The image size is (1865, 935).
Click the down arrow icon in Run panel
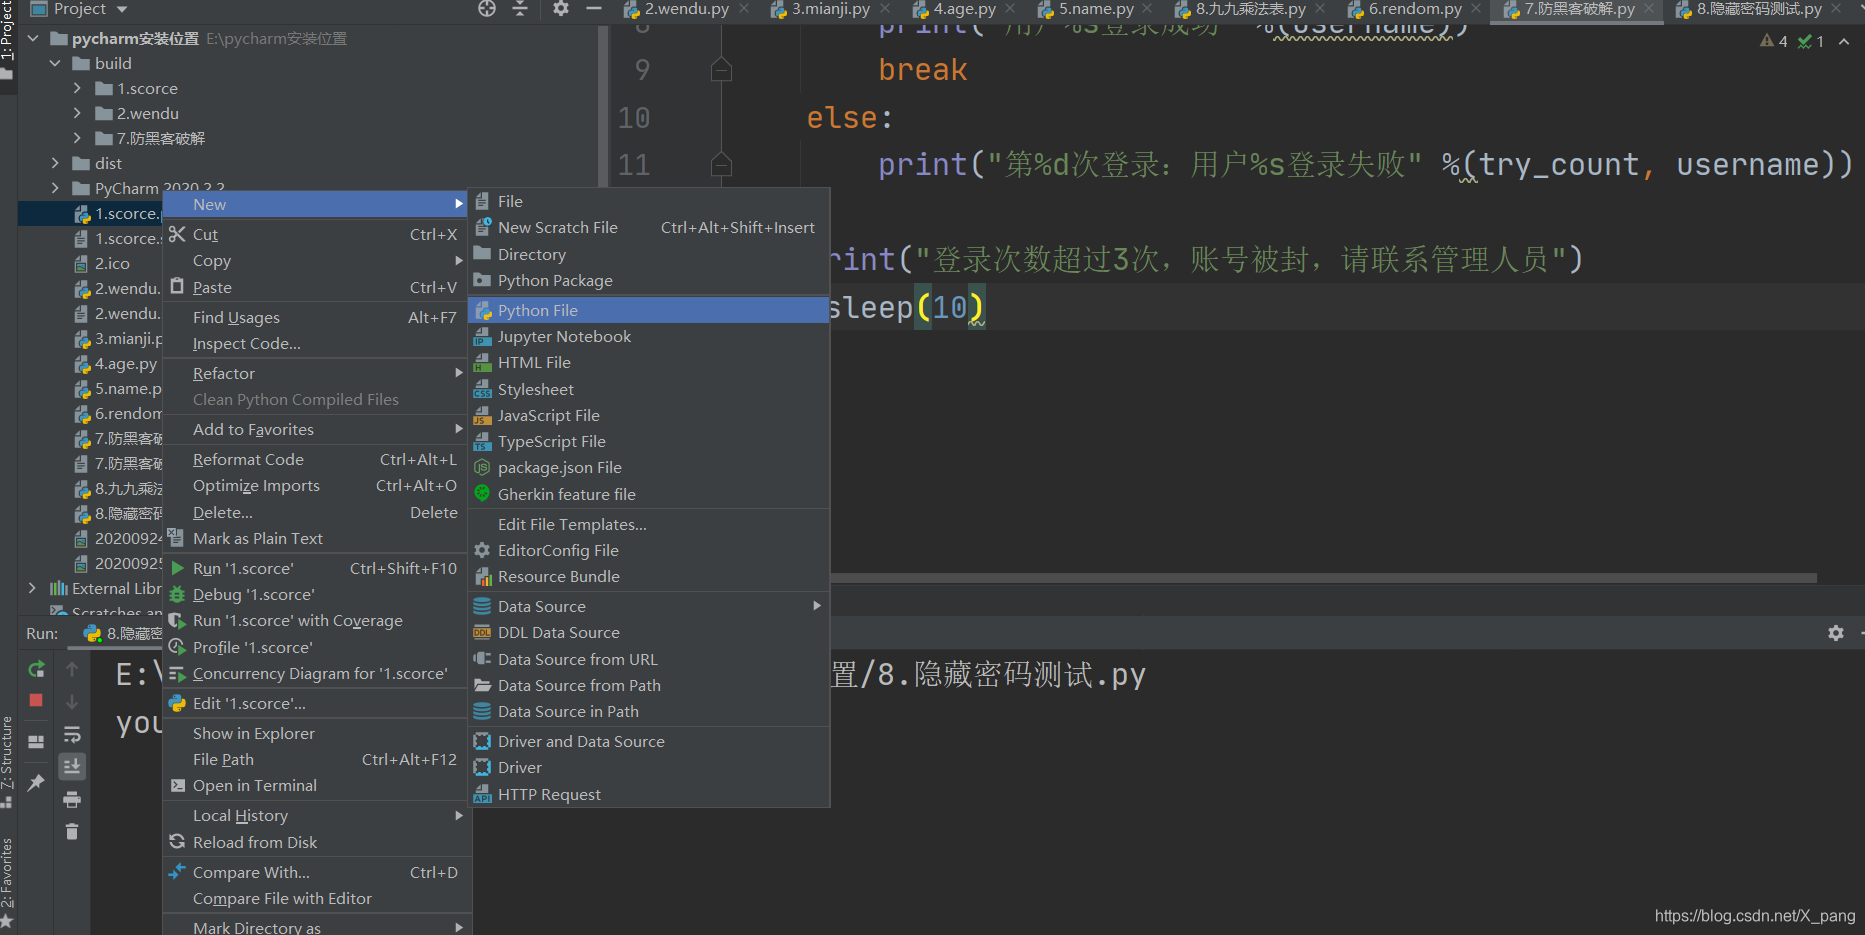(72, 702)
